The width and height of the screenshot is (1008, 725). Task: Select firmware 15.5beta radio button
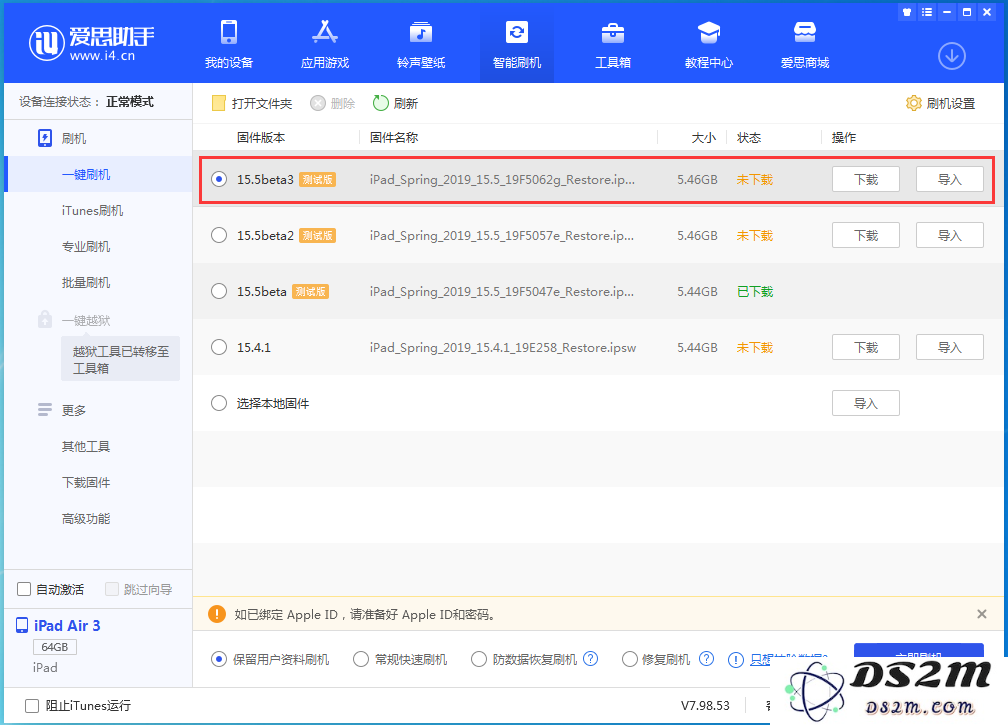[219, 291]
